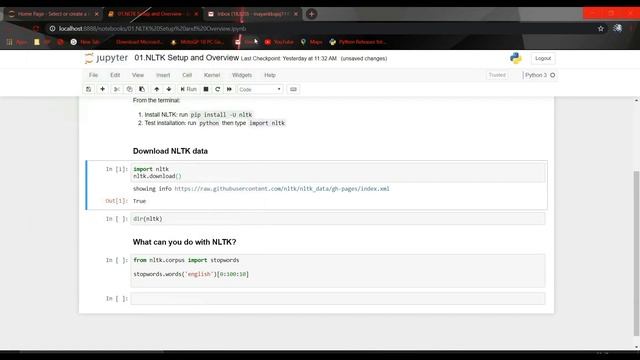Screen dimensions: 640x360
Task: Reload the page
Action: [x=36, y=29]
